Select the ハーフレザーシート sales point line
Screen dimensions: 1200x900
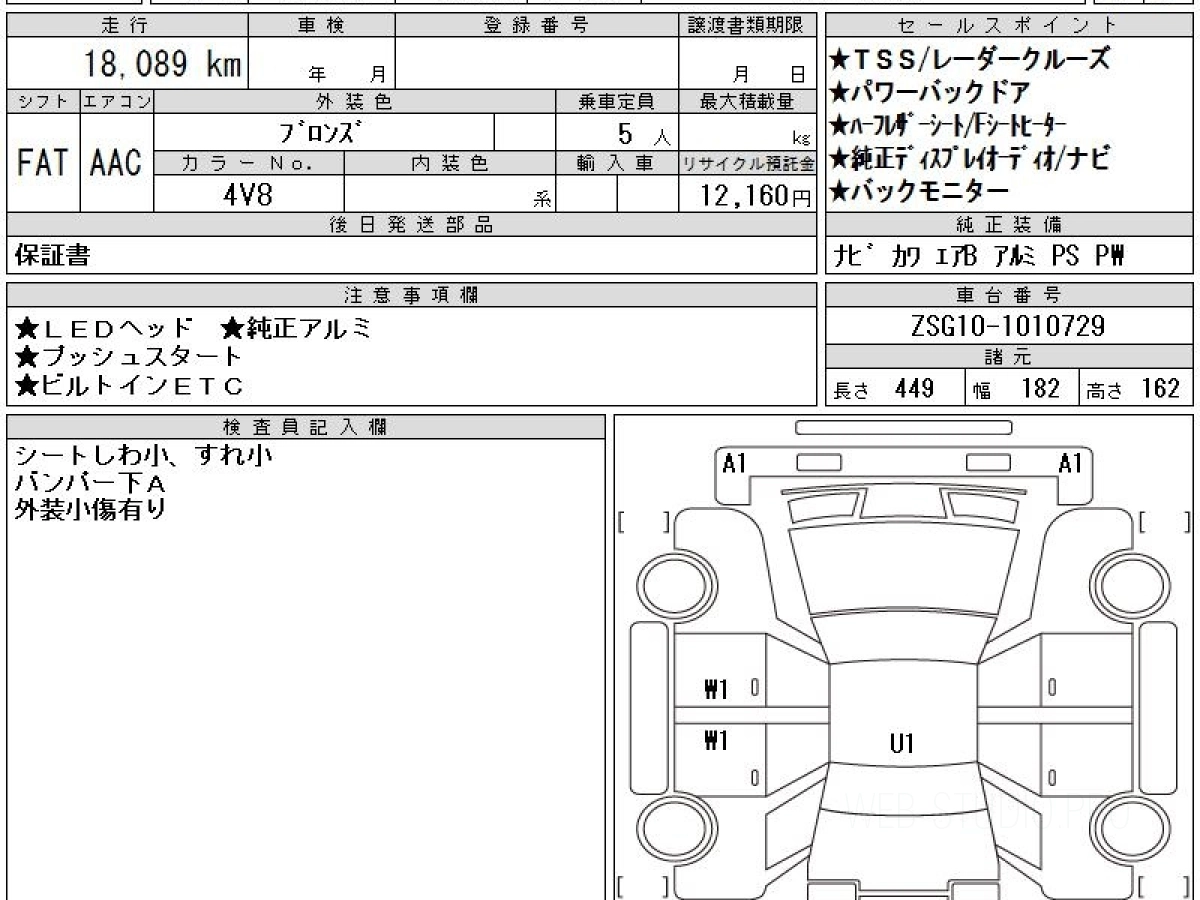(x=949, y=125)
